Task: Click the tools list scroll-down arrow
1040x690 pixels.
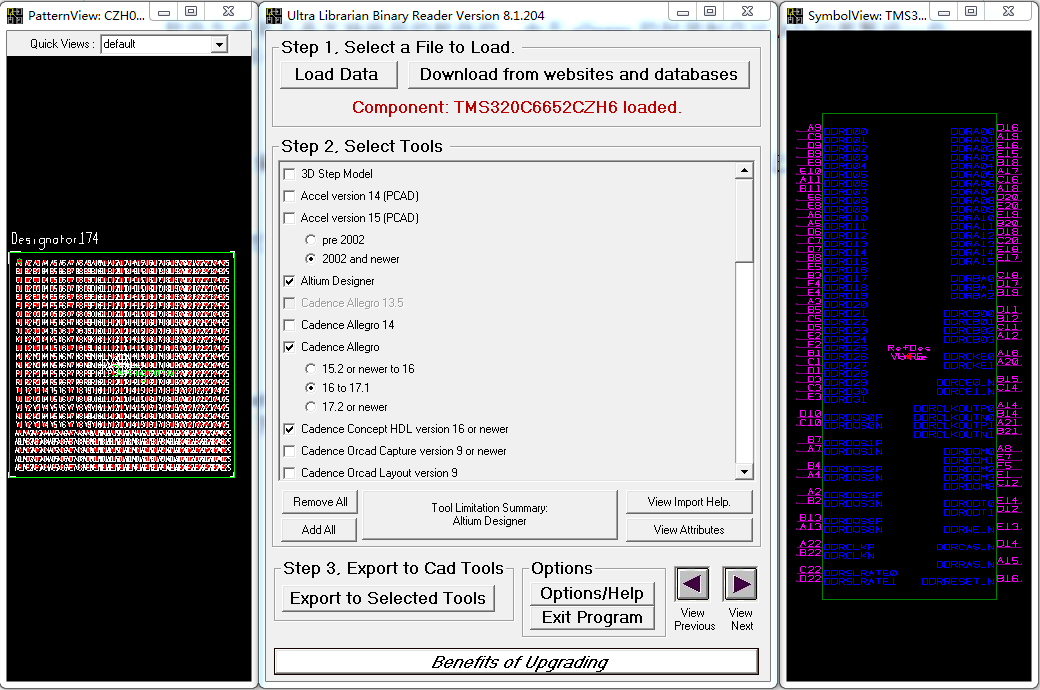Action: point(744,472)
